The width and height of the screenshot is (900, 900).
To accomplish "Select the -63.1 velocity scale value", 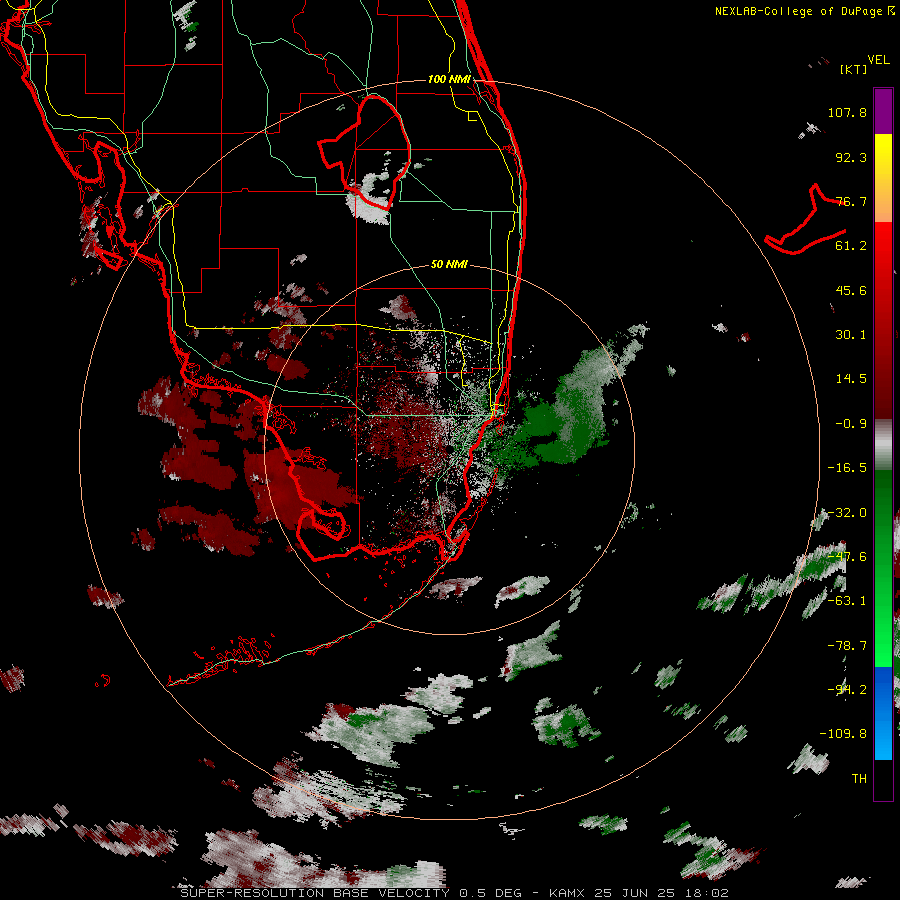I will [847, 601].
